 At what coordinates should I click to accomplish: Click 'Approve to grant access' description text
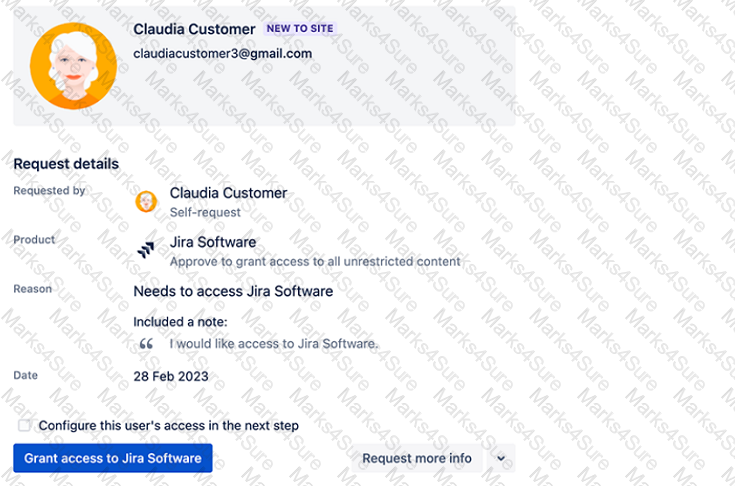(314, 261)
